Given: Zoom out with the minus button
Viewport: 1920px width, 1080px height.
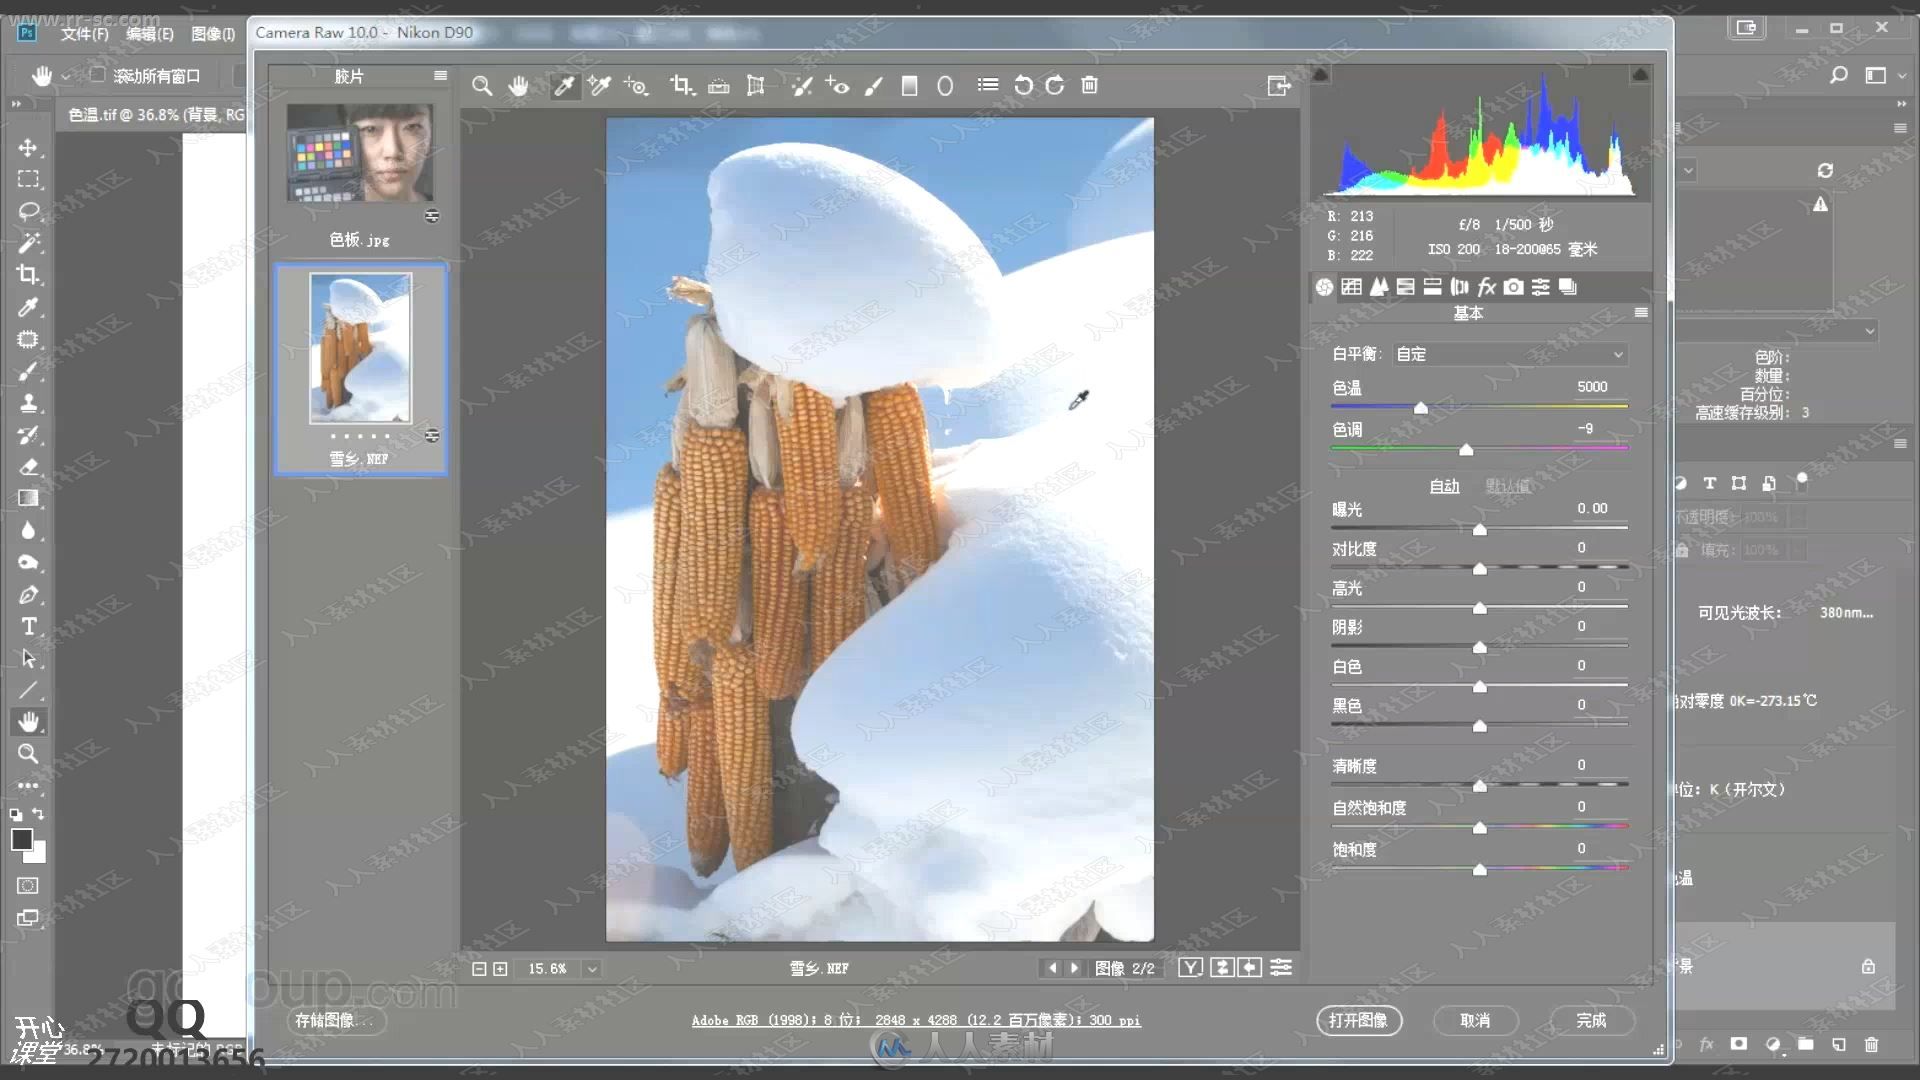Looking at the screenshot, I should pyautogui.click(x=479, y=969).
